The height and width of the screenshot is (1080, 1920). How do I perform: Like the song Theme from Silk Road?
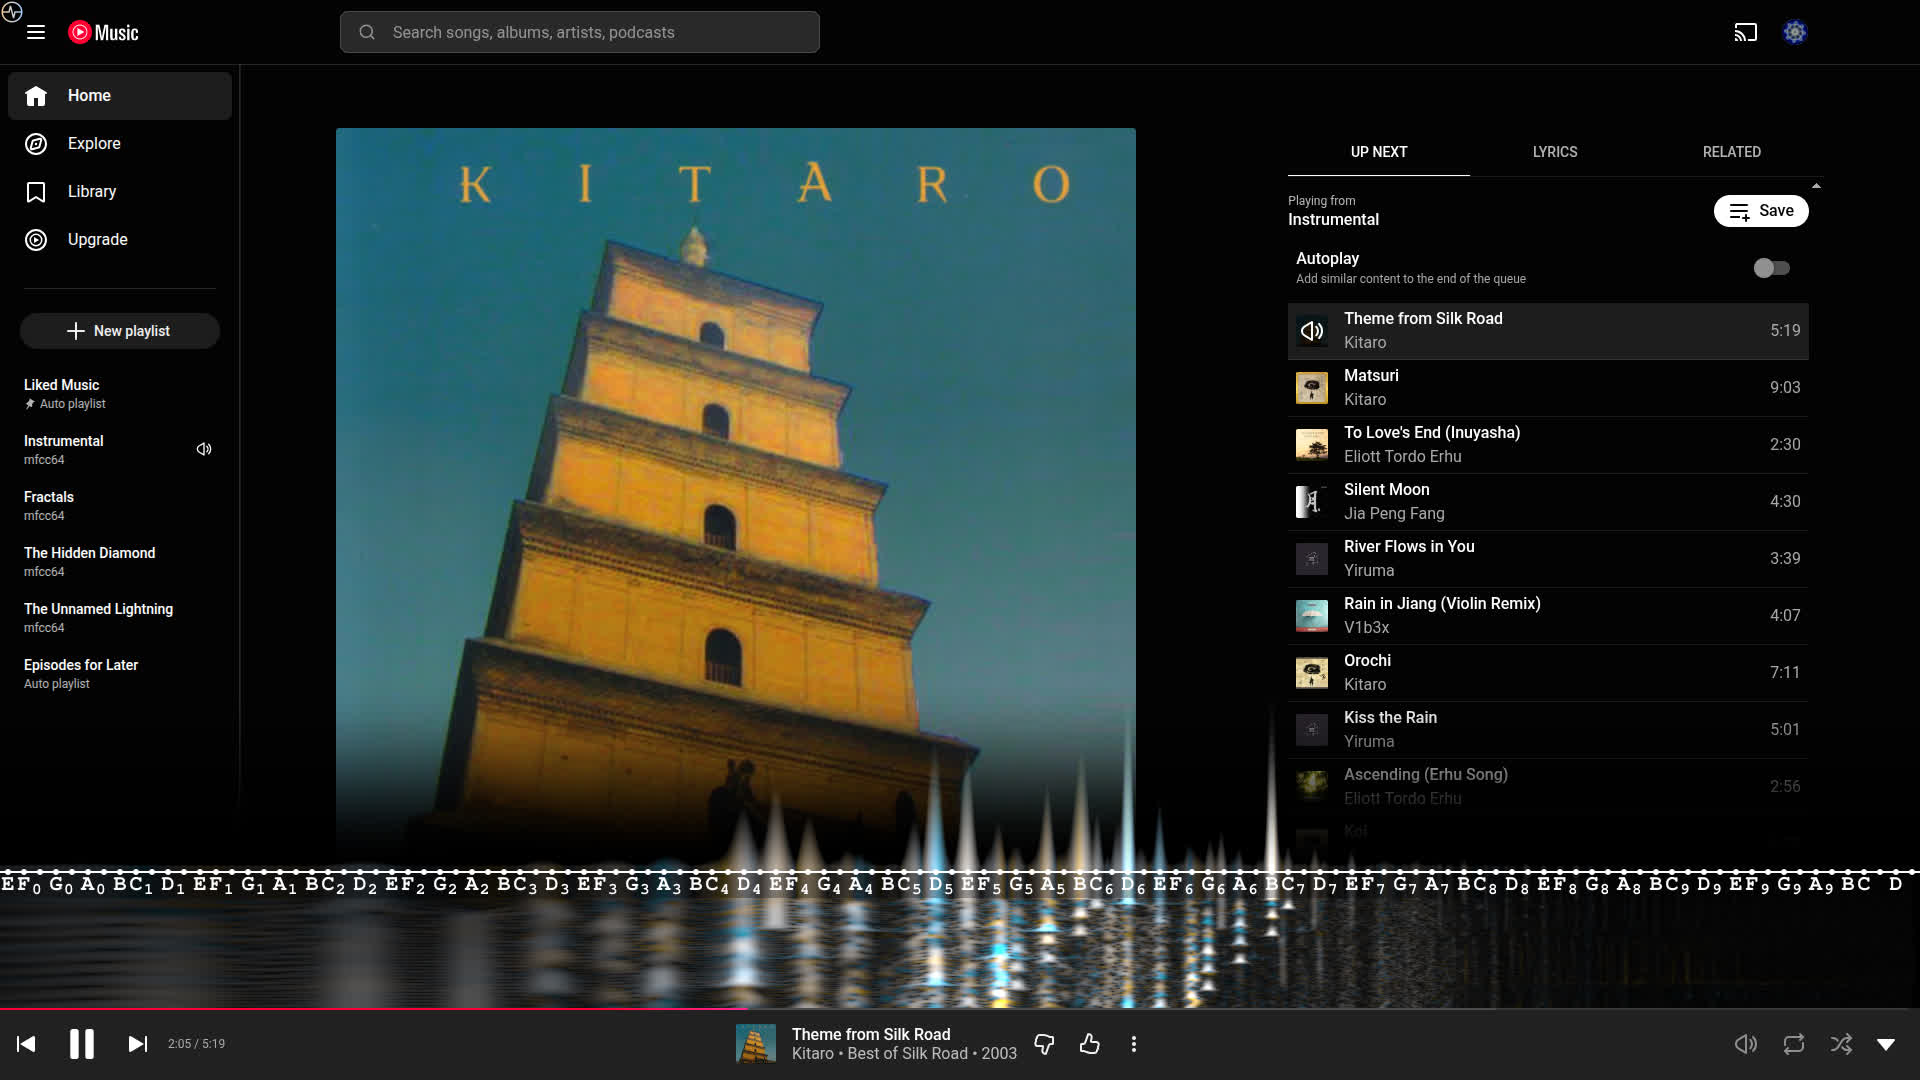point(1090,1044)
